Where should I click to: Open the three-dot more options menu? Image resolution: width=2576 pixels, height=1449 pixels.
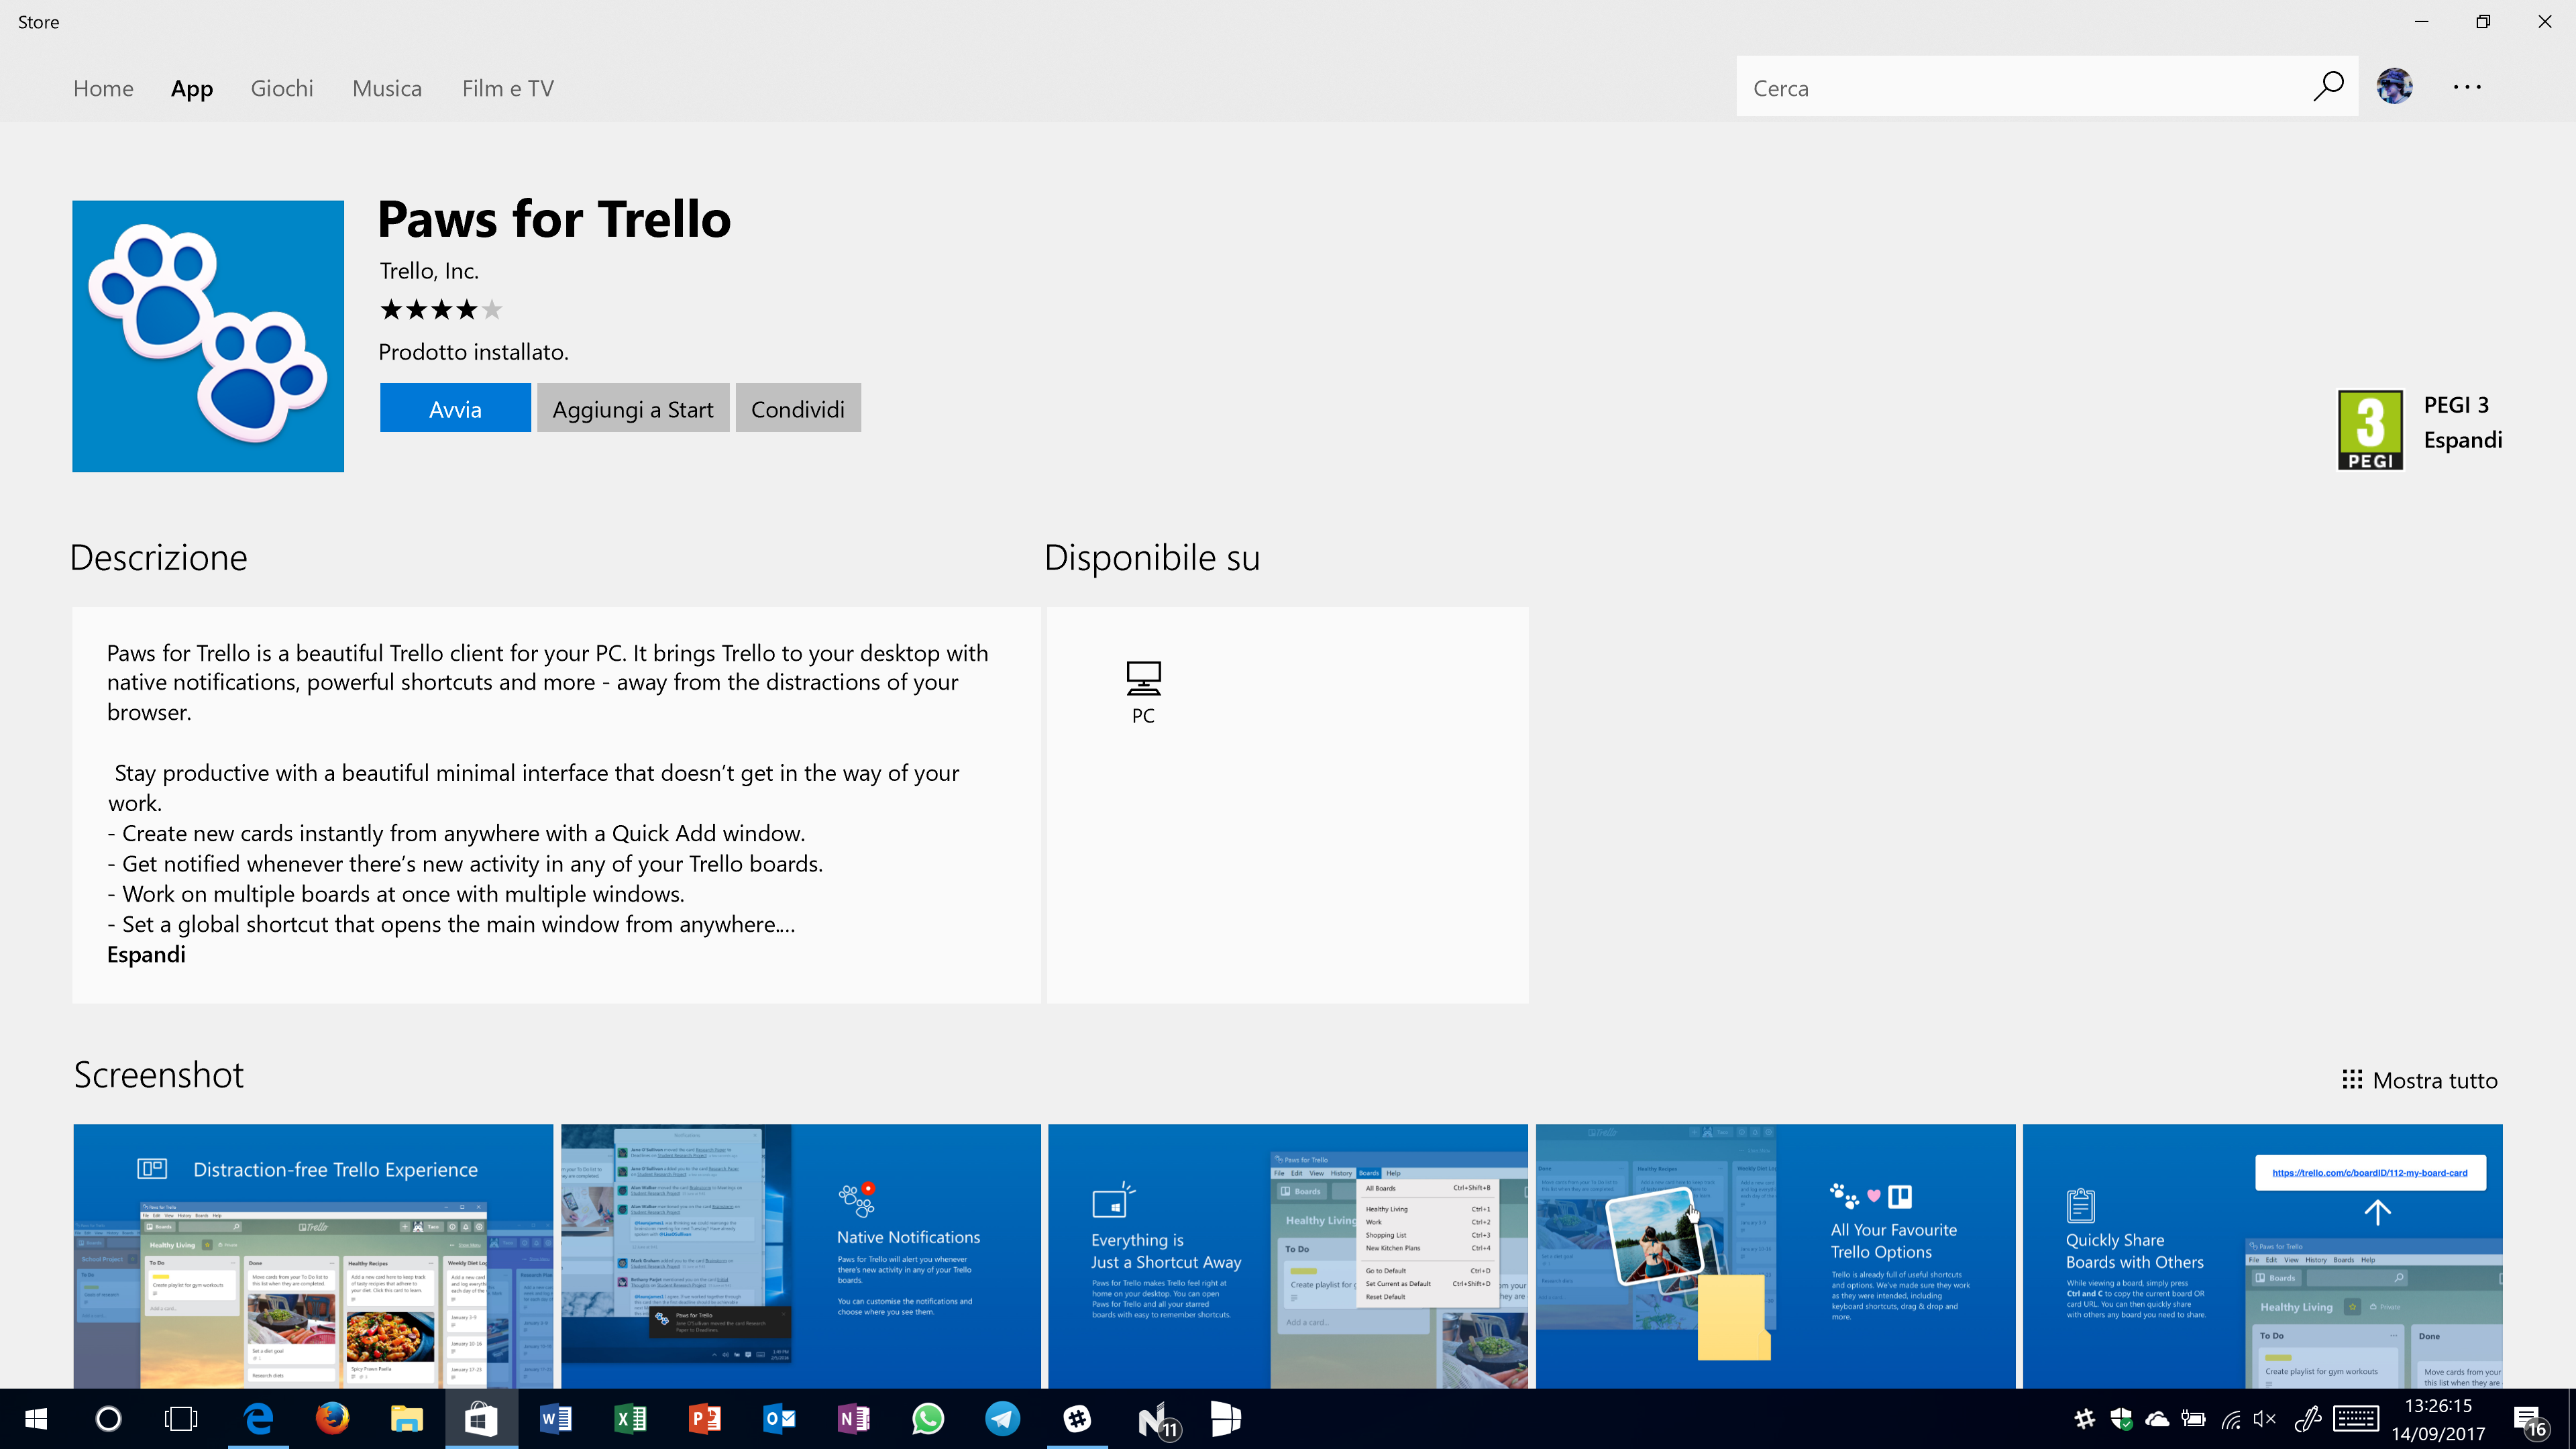pyautogui.click(x=2467, y=87)
